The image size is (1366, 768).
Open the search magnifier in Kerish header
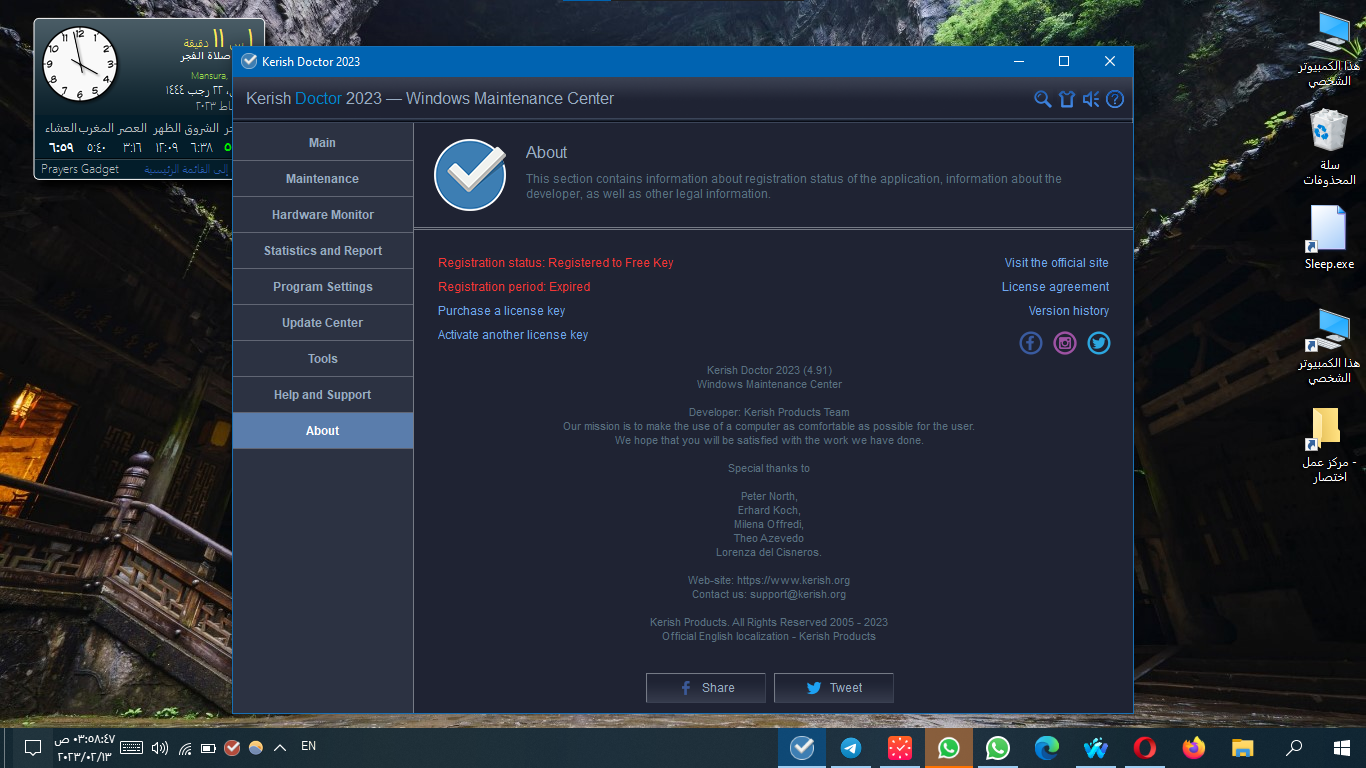(x=1042, y=99)
